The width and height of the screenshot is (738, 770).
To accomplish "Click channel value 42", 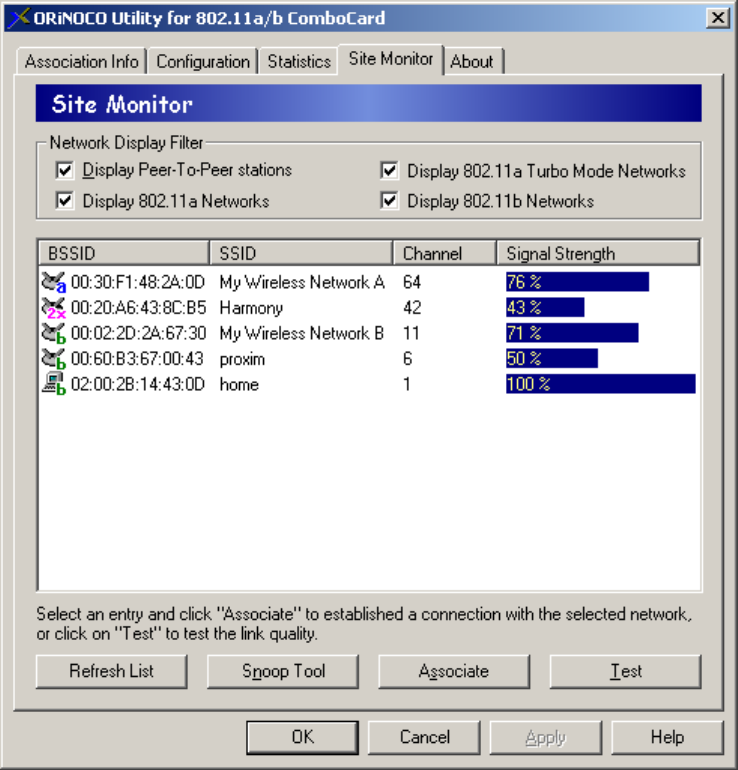I will [x=411, y=308].
